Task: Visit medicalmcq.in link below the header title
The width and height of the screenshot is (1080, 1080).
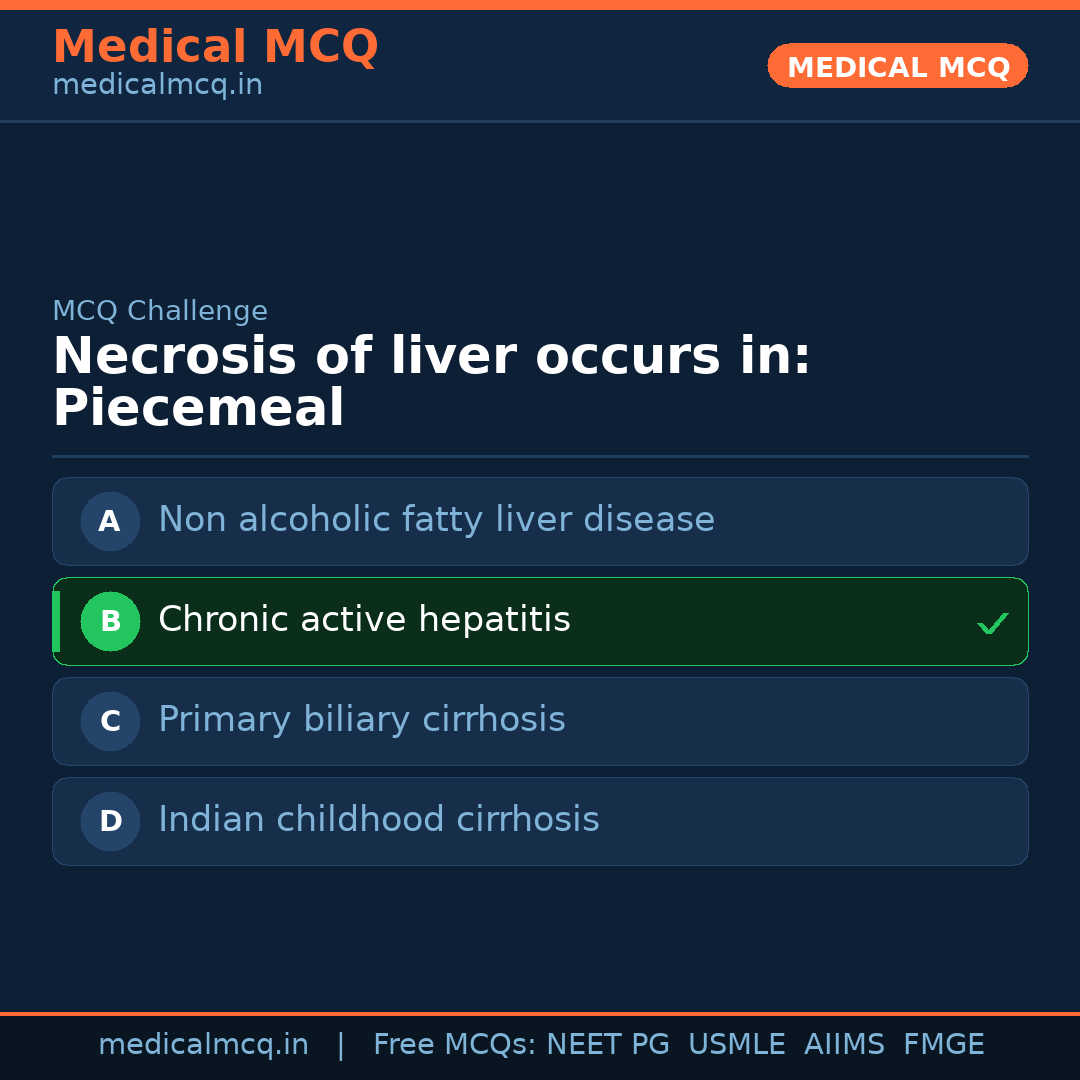Action: (x=157, y=85)
